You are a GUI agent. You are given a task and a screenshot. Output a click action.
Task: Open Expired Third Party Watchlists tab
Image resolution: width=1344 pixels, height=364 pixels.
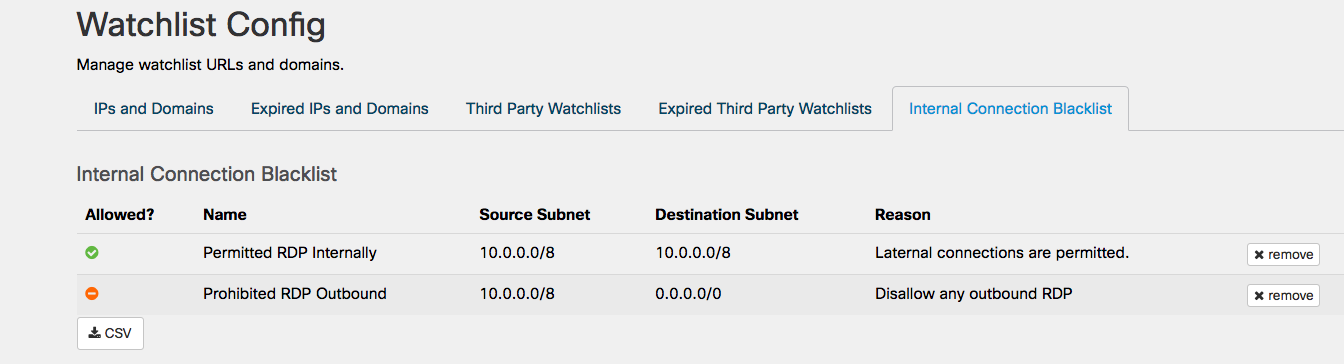point(765,109)
